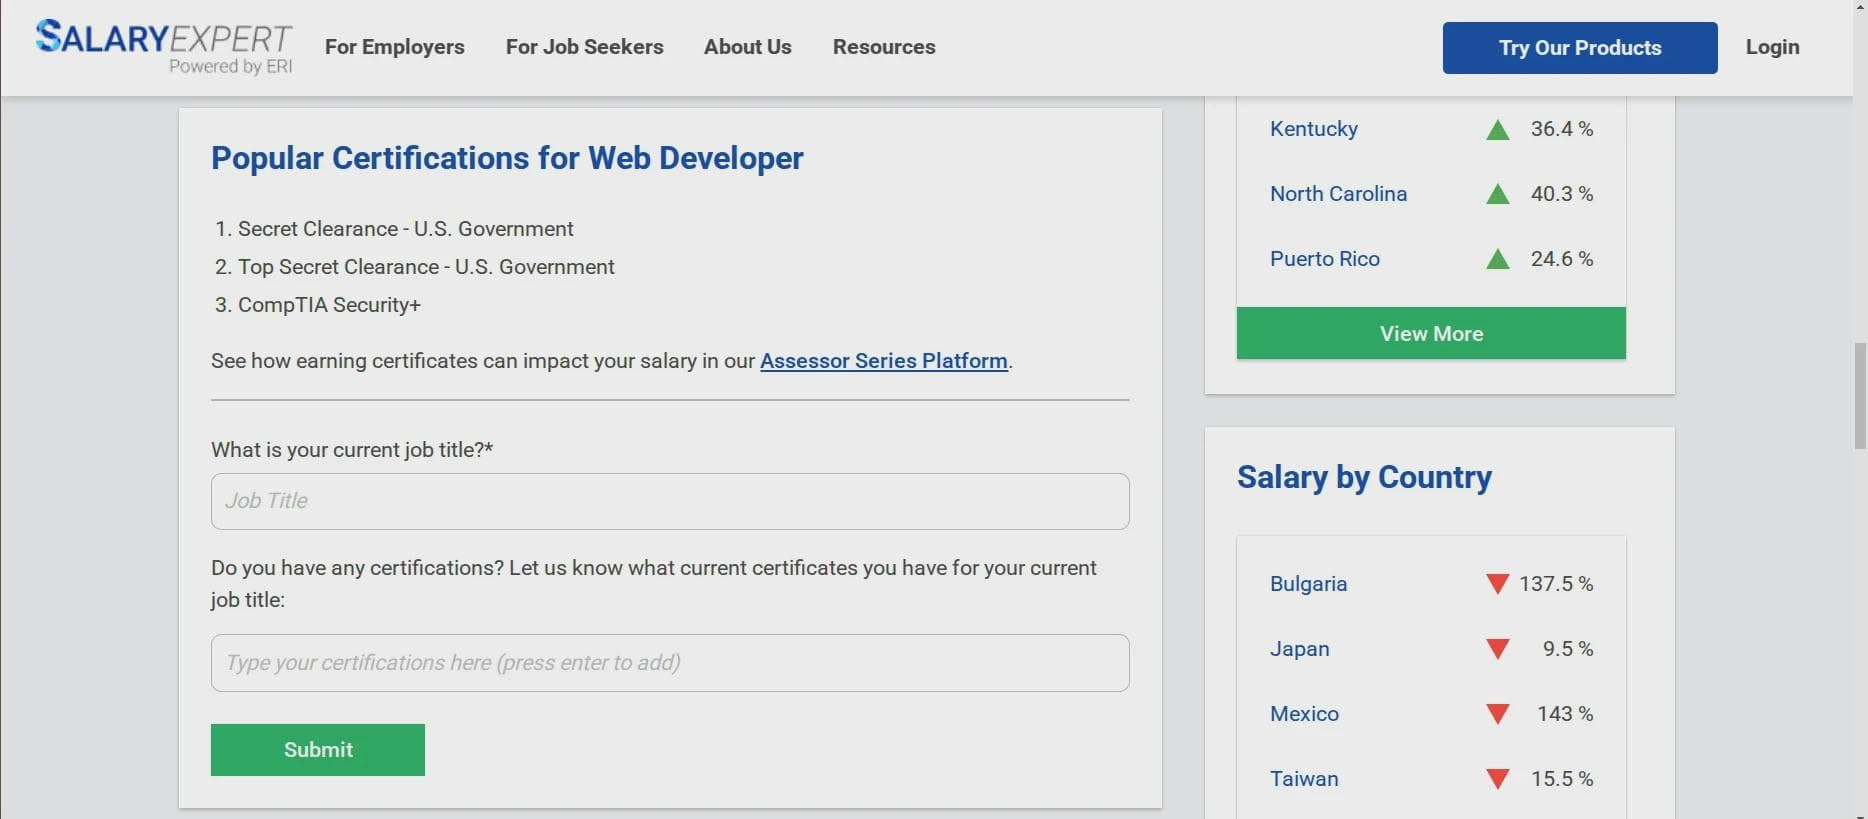Click green up arrow beside Kentucky
This screenshot has width=1868, height=819.
1497,130
